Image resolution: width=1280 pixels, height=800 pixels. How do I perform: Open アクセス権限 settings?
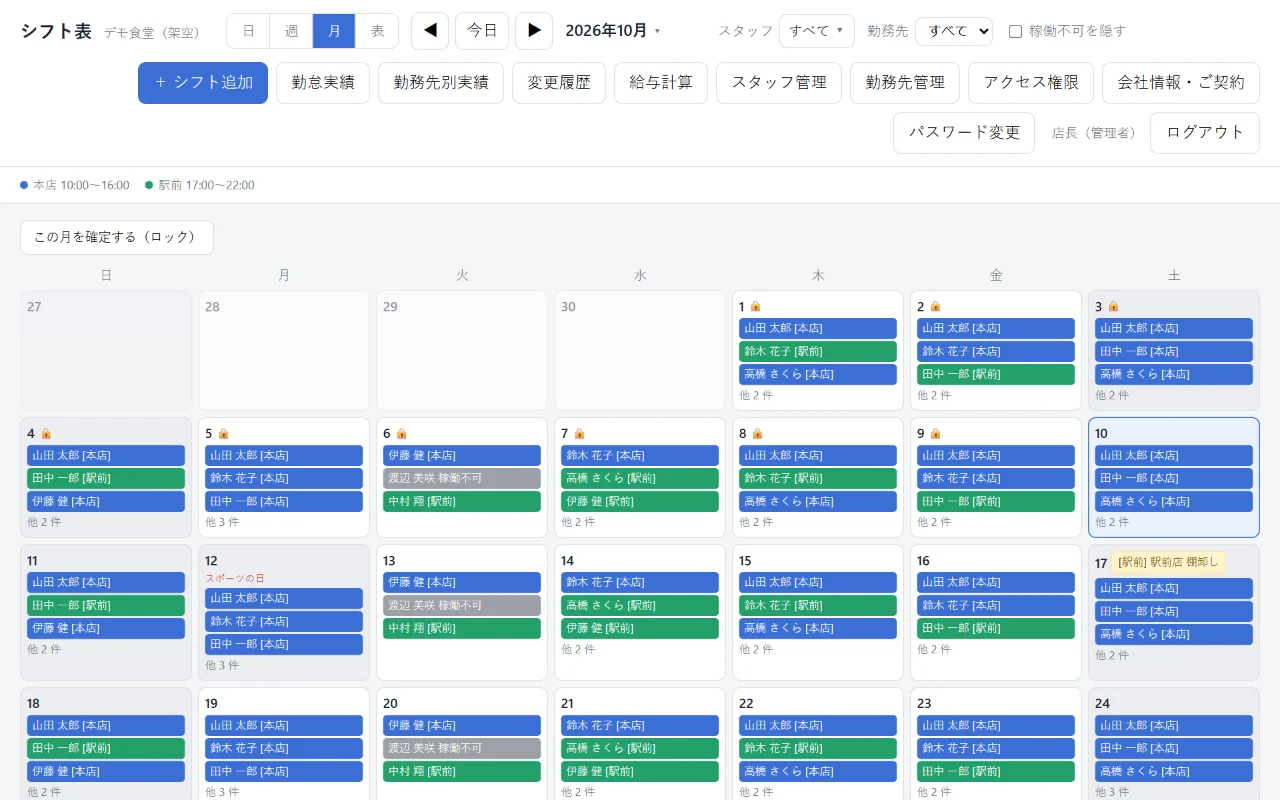[1031, 83]
